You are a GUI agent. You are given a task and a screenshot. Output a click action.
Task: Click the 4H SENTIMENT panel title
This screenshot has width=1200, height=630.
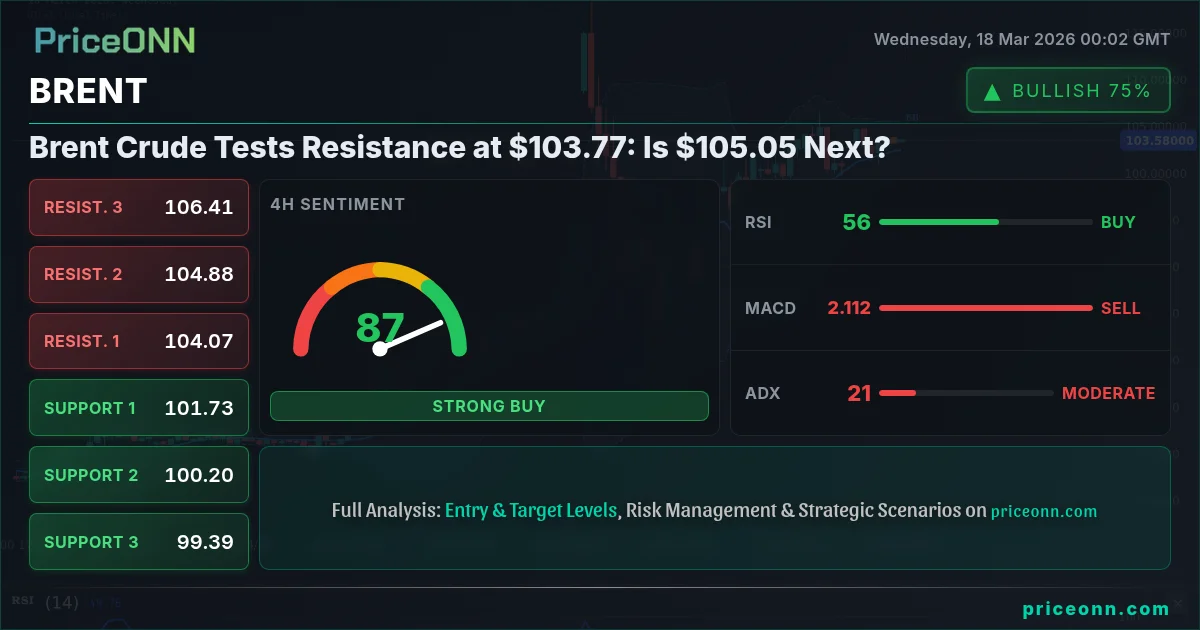(337, 204)
